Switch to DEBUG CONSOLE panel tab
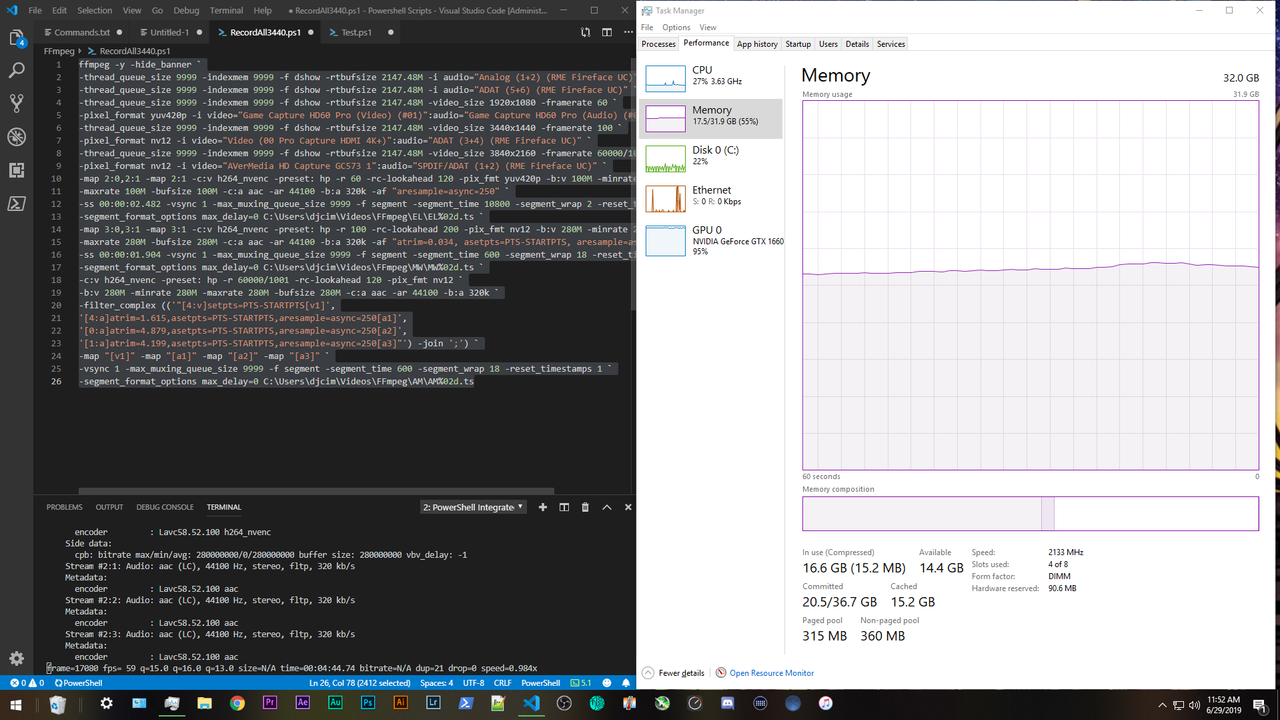 click(x=165, y=507)
